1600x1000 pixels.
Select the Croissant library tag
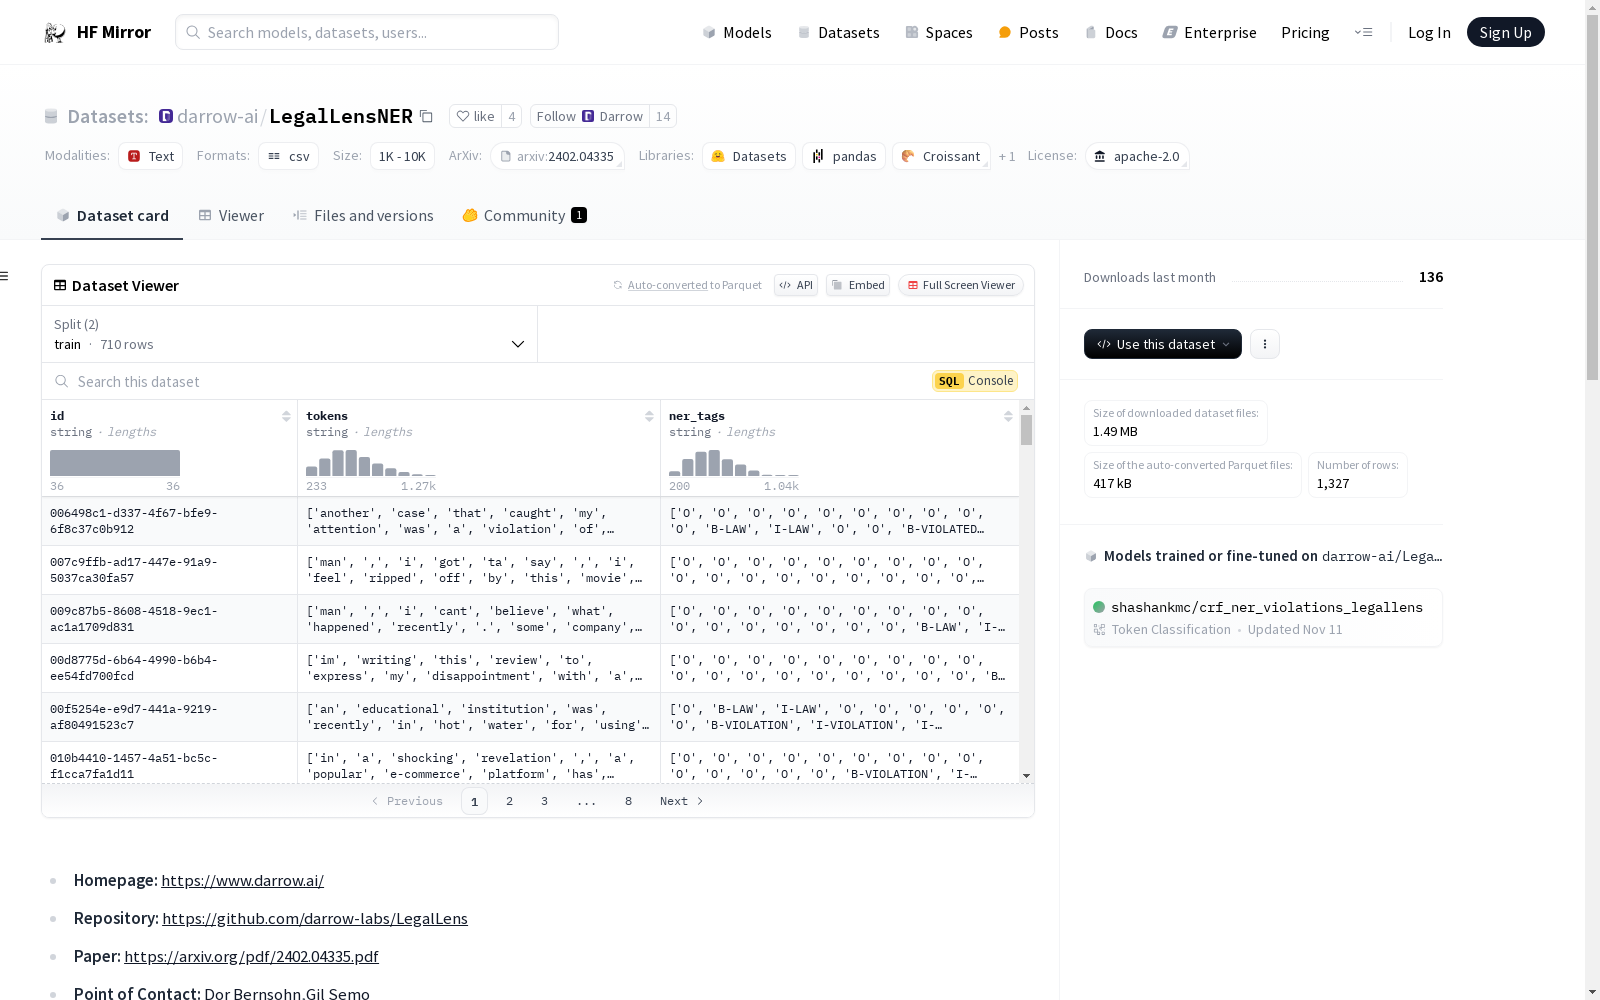click(941, 156)
